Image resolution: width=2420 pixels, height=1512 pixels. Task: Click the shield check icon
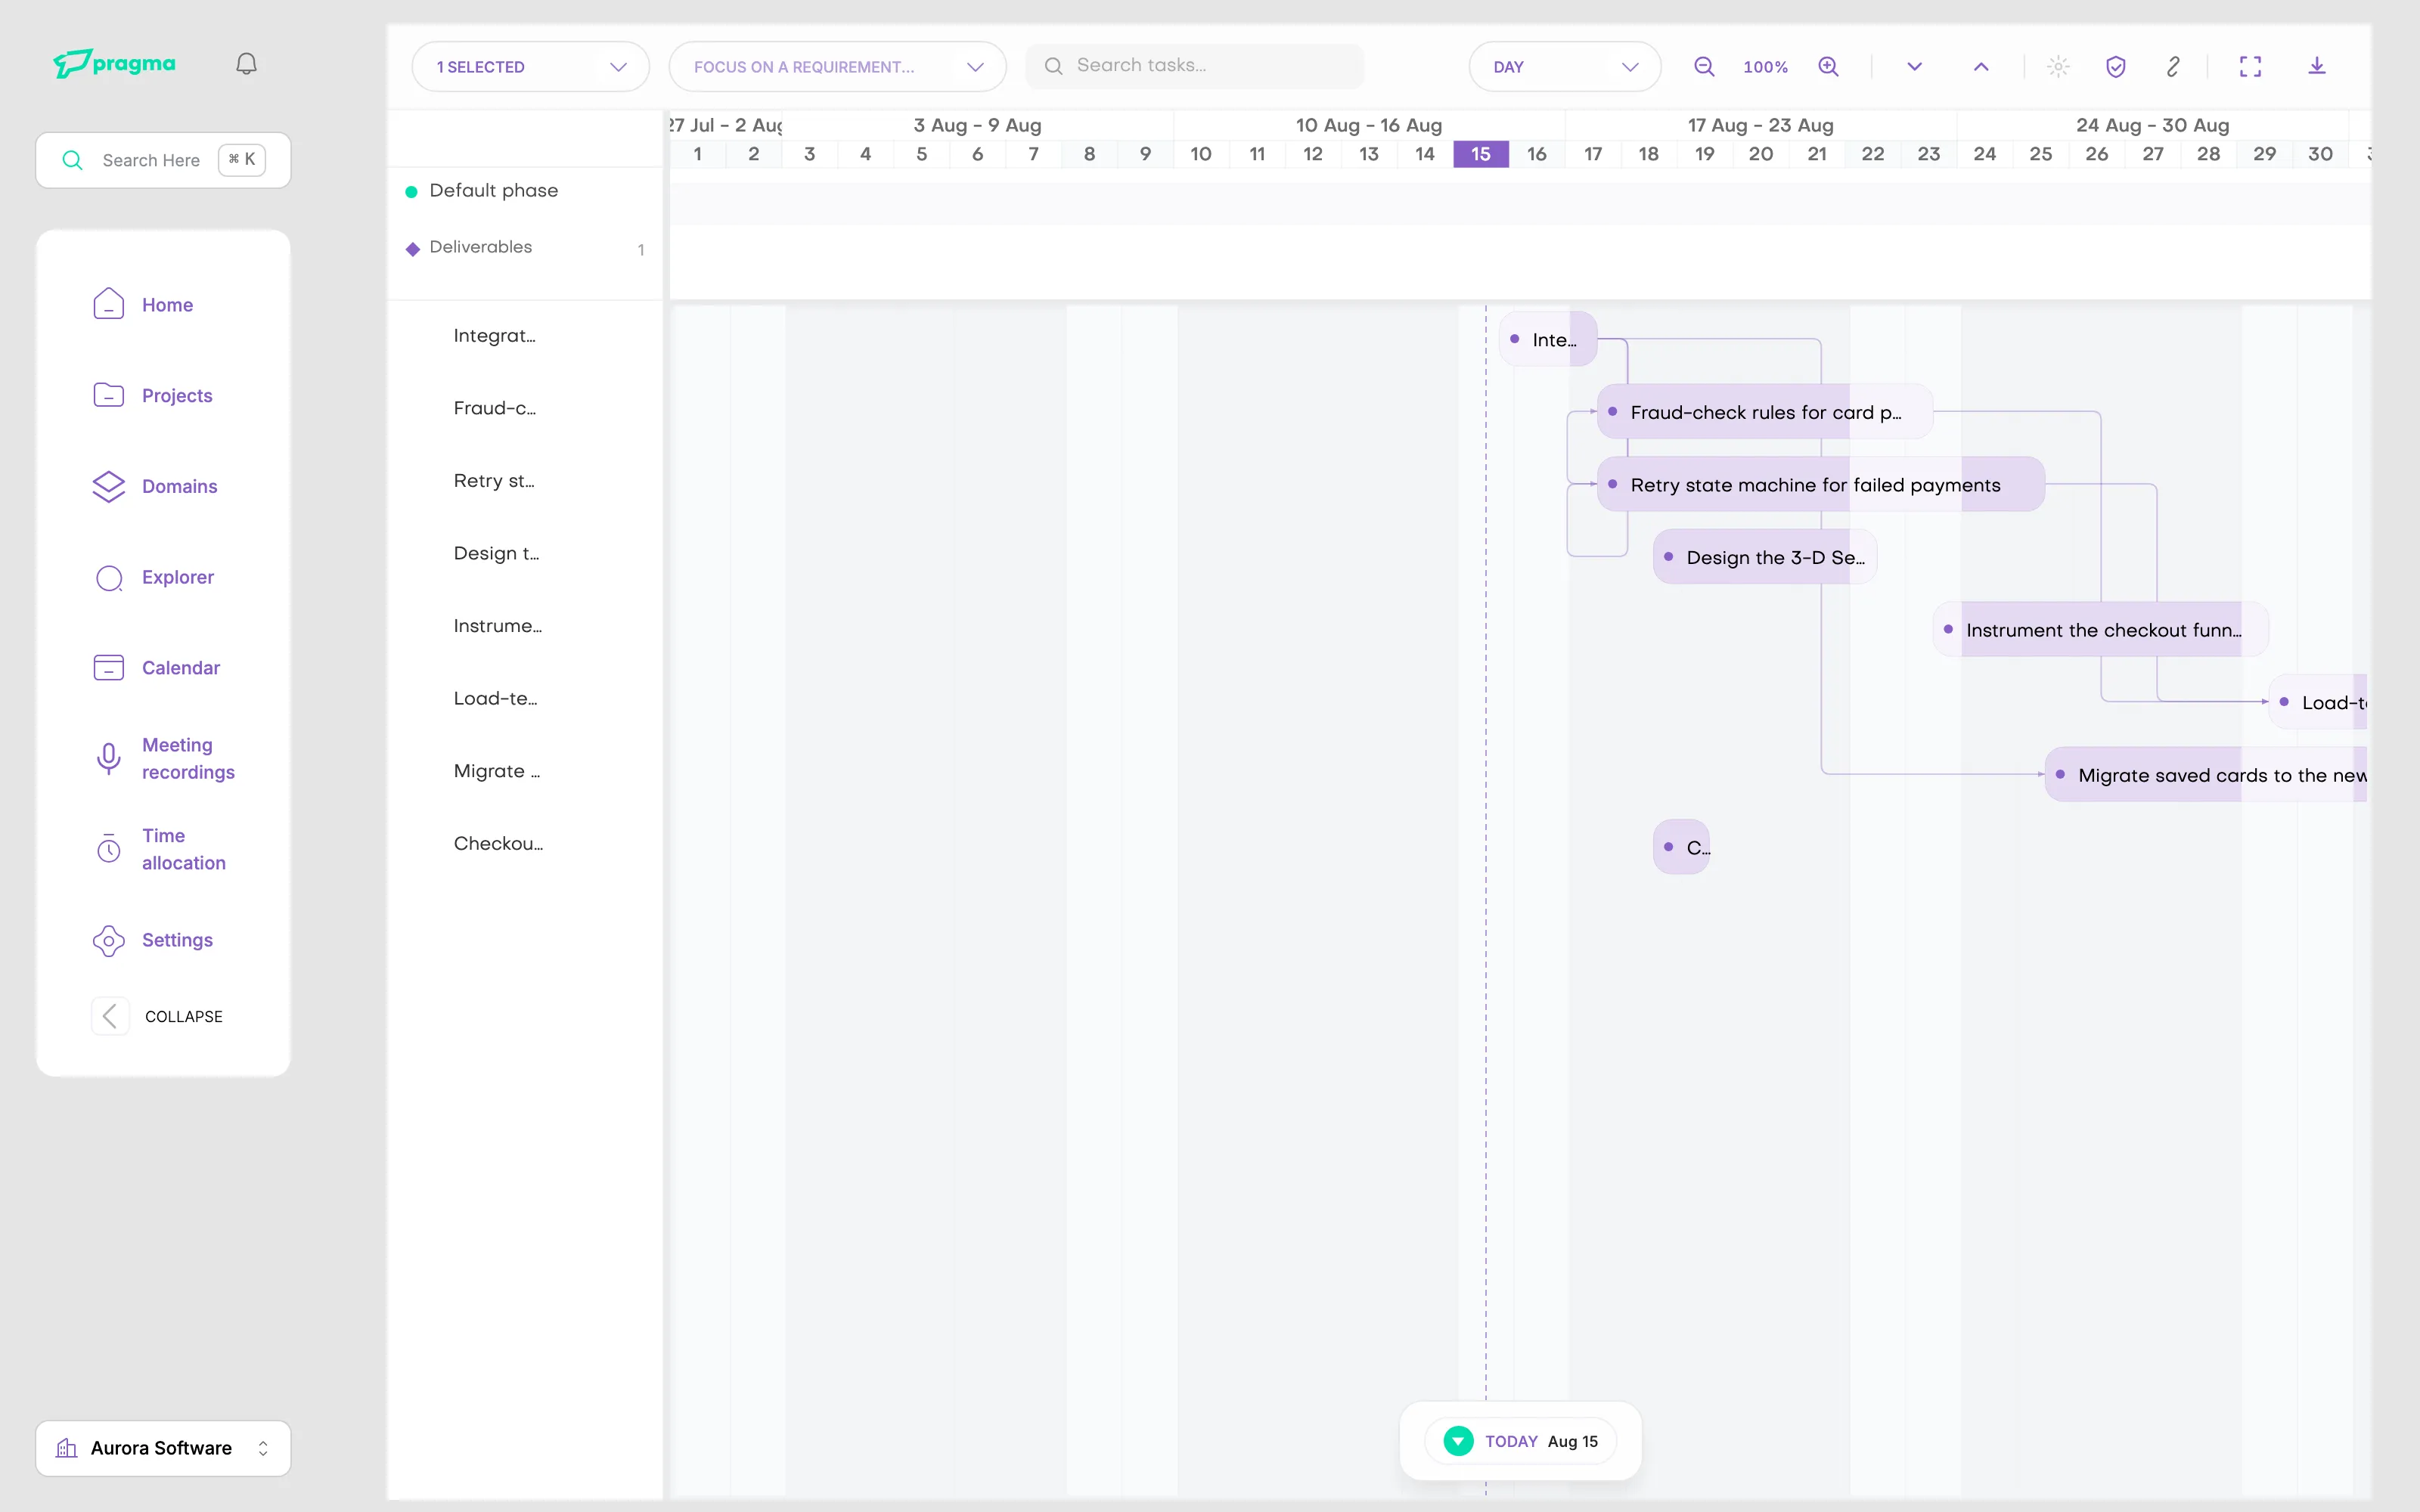coord(2116,67)
